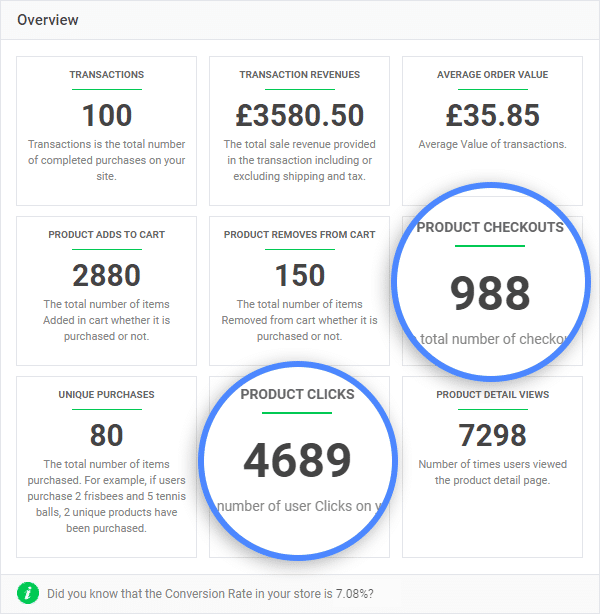Click the Overview panel heading
600x614 pixels.
tap(48, 20)
